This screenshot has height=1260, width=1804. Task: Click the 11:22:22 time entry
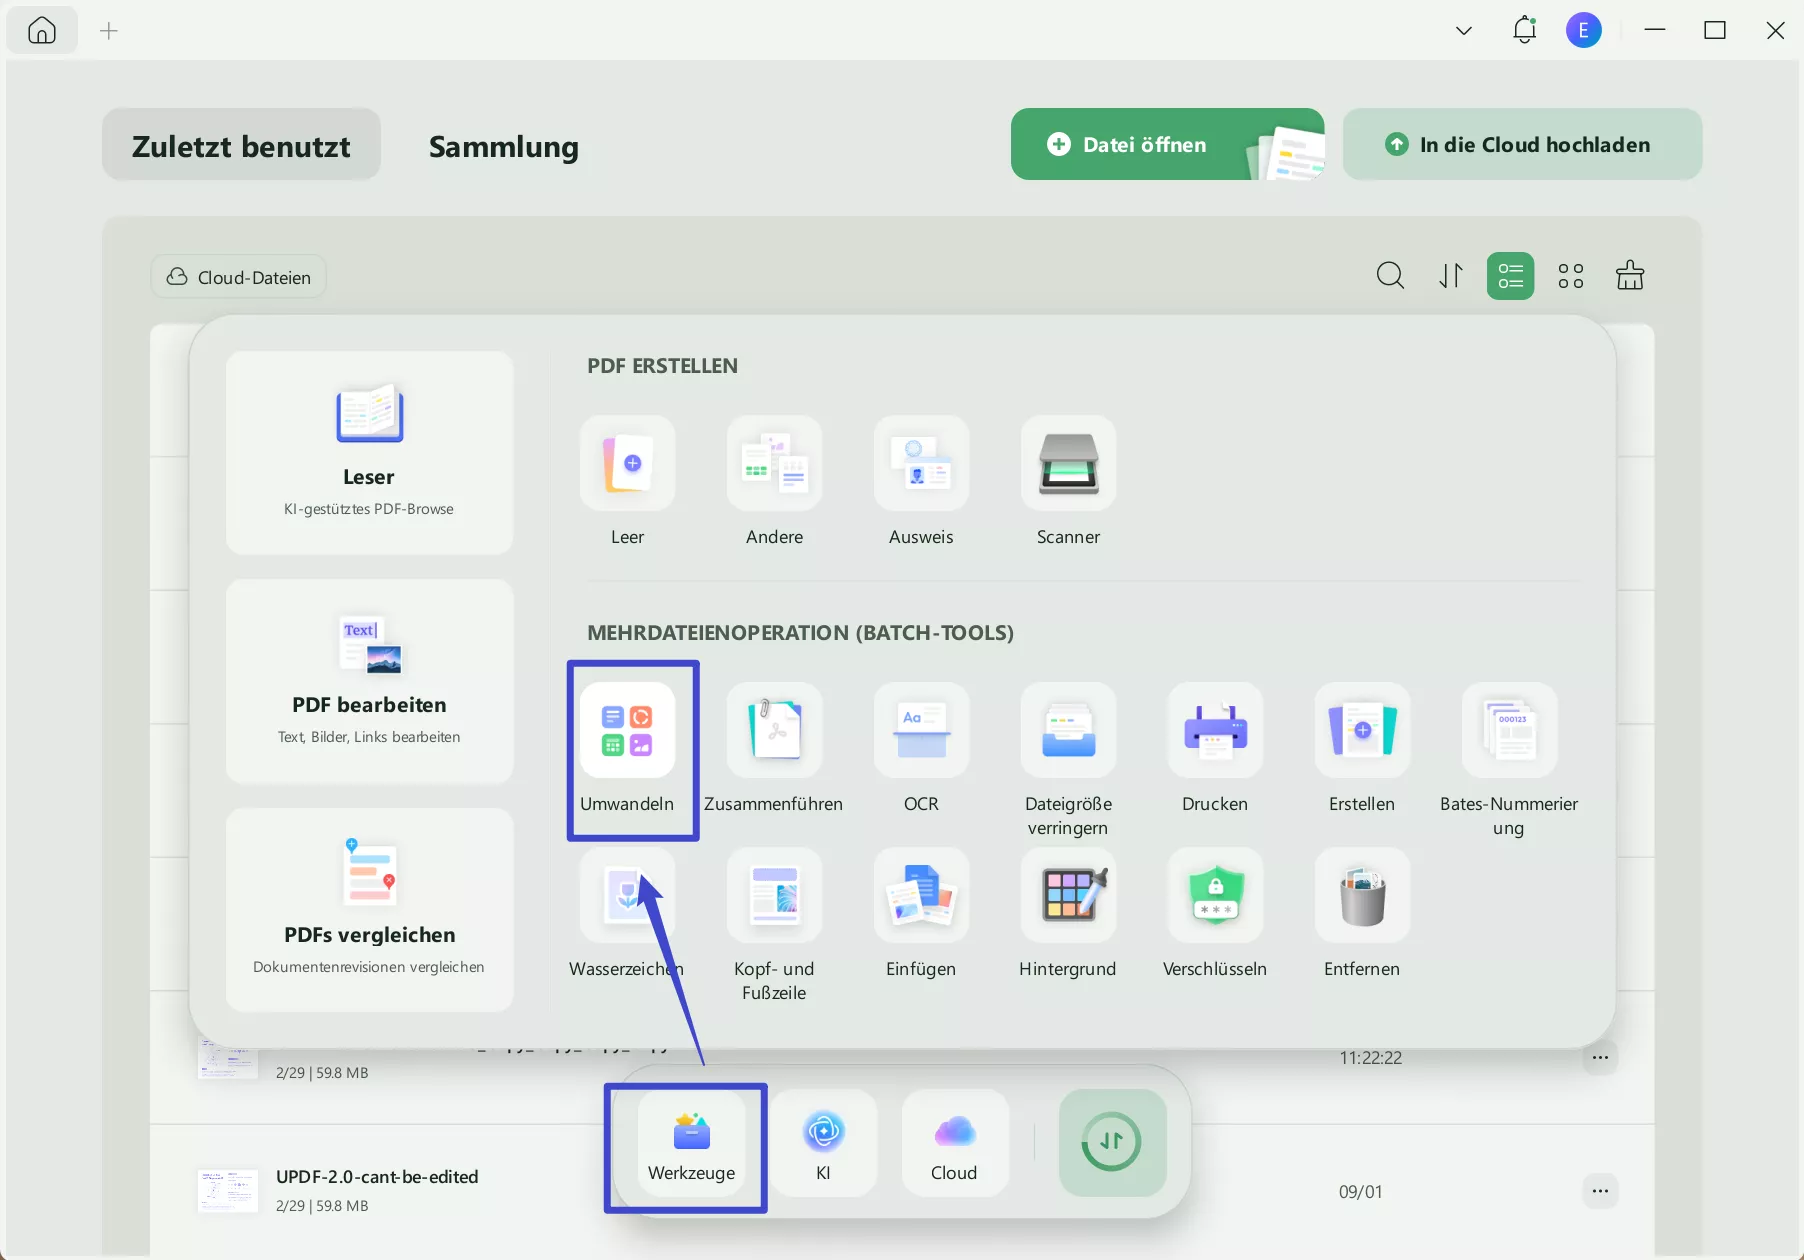1370,1058
